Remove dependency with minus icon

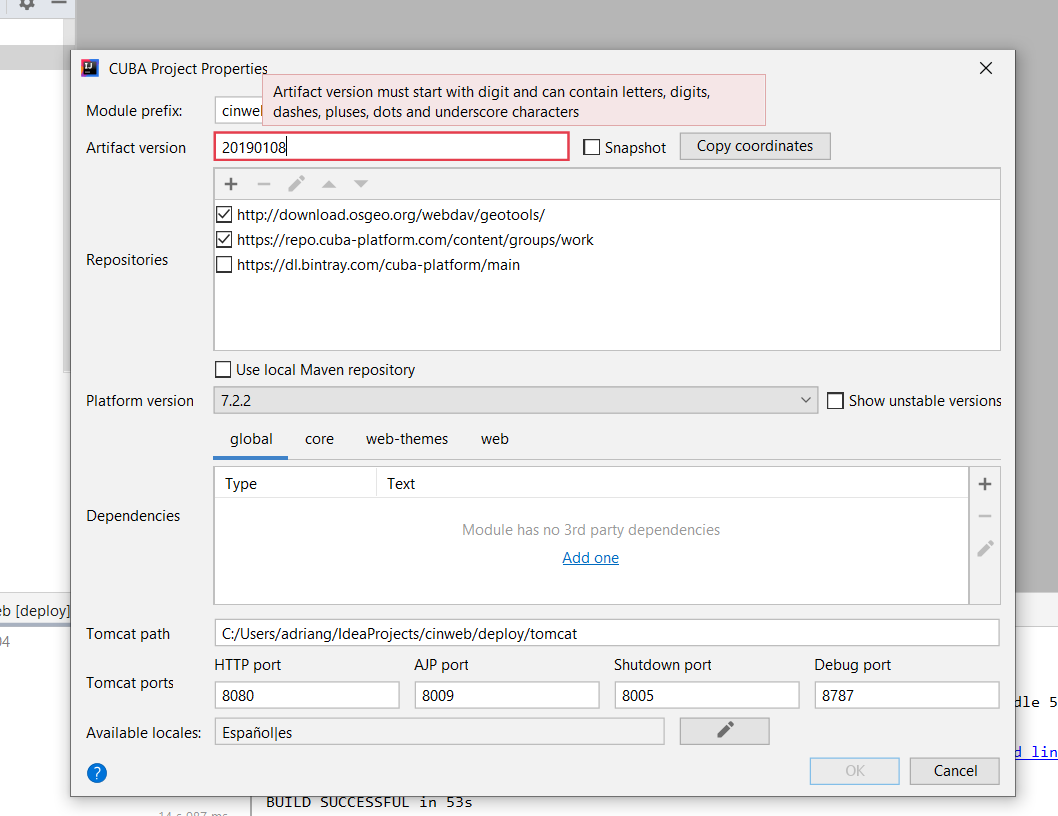click(x=985, y=516)
